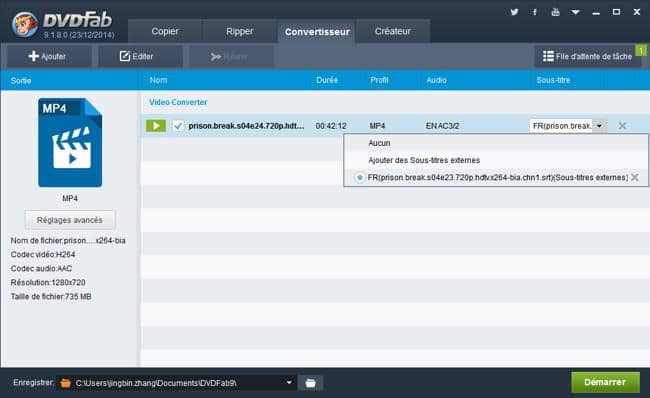Expand the save path dropdown arrow
The height and width of the screenshot is (398, 650).
pos(289,383)
